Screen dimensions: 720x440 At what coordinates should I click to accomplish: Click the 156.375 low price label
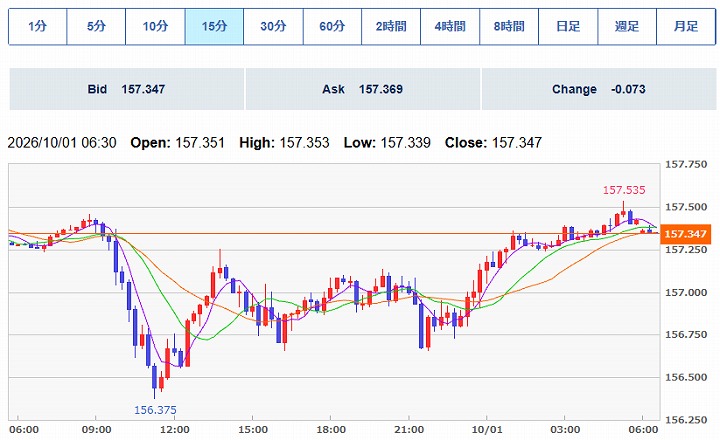click(155, 410)
